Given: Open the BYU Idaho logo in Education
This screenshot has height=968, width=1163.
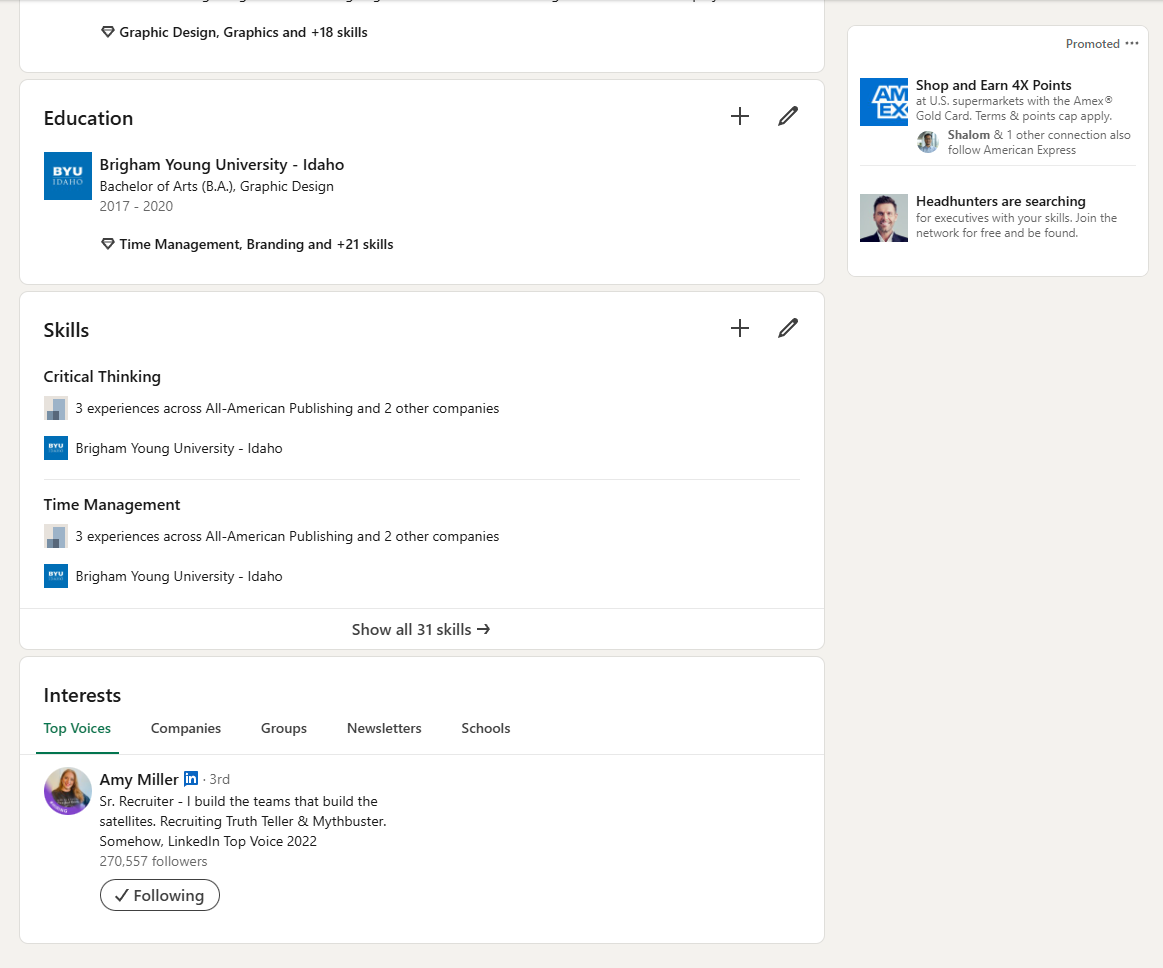Looking at the screenshot, I should [x=67, y=176].
